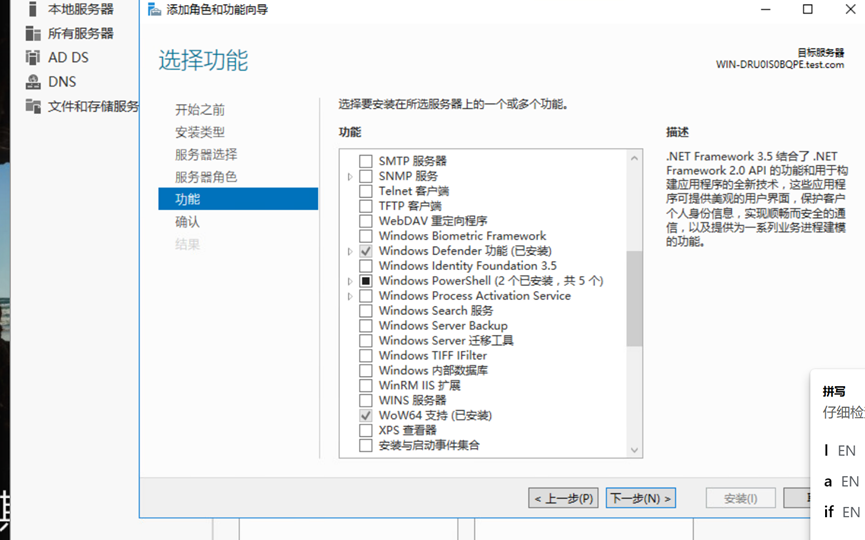Select the "if EN" spelling suggestion
The width and height of the screenshot is (865, 540).
841,512
